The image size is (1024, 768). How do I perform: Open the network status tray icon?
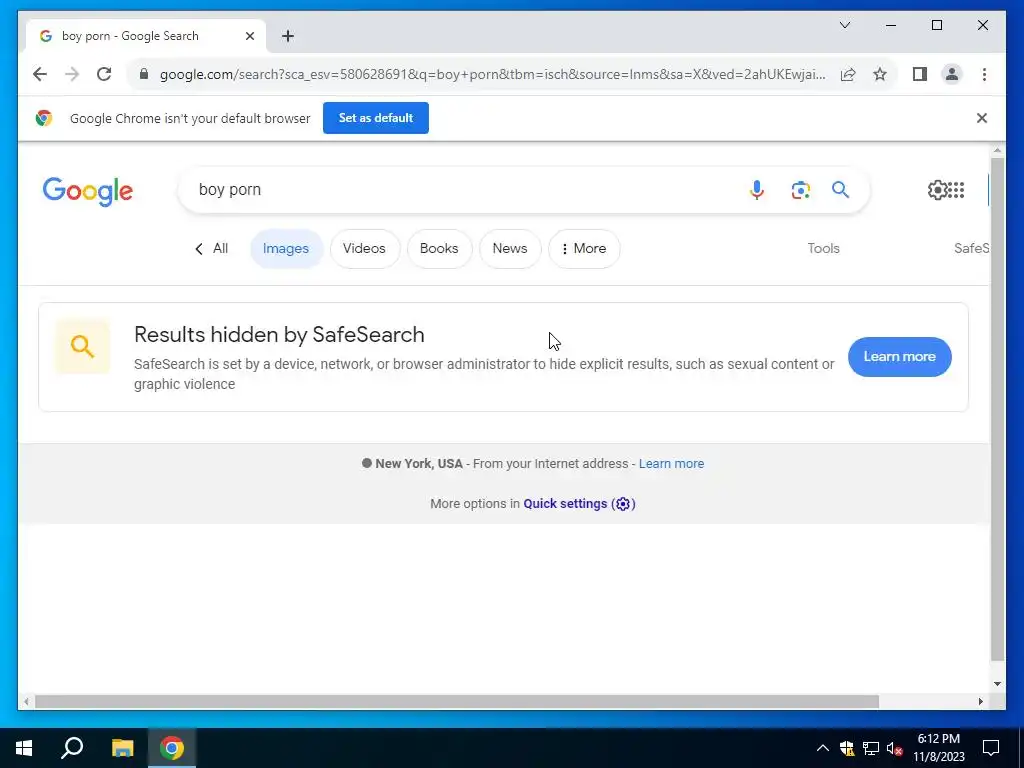pyautogui.click(x=871, y=748)
